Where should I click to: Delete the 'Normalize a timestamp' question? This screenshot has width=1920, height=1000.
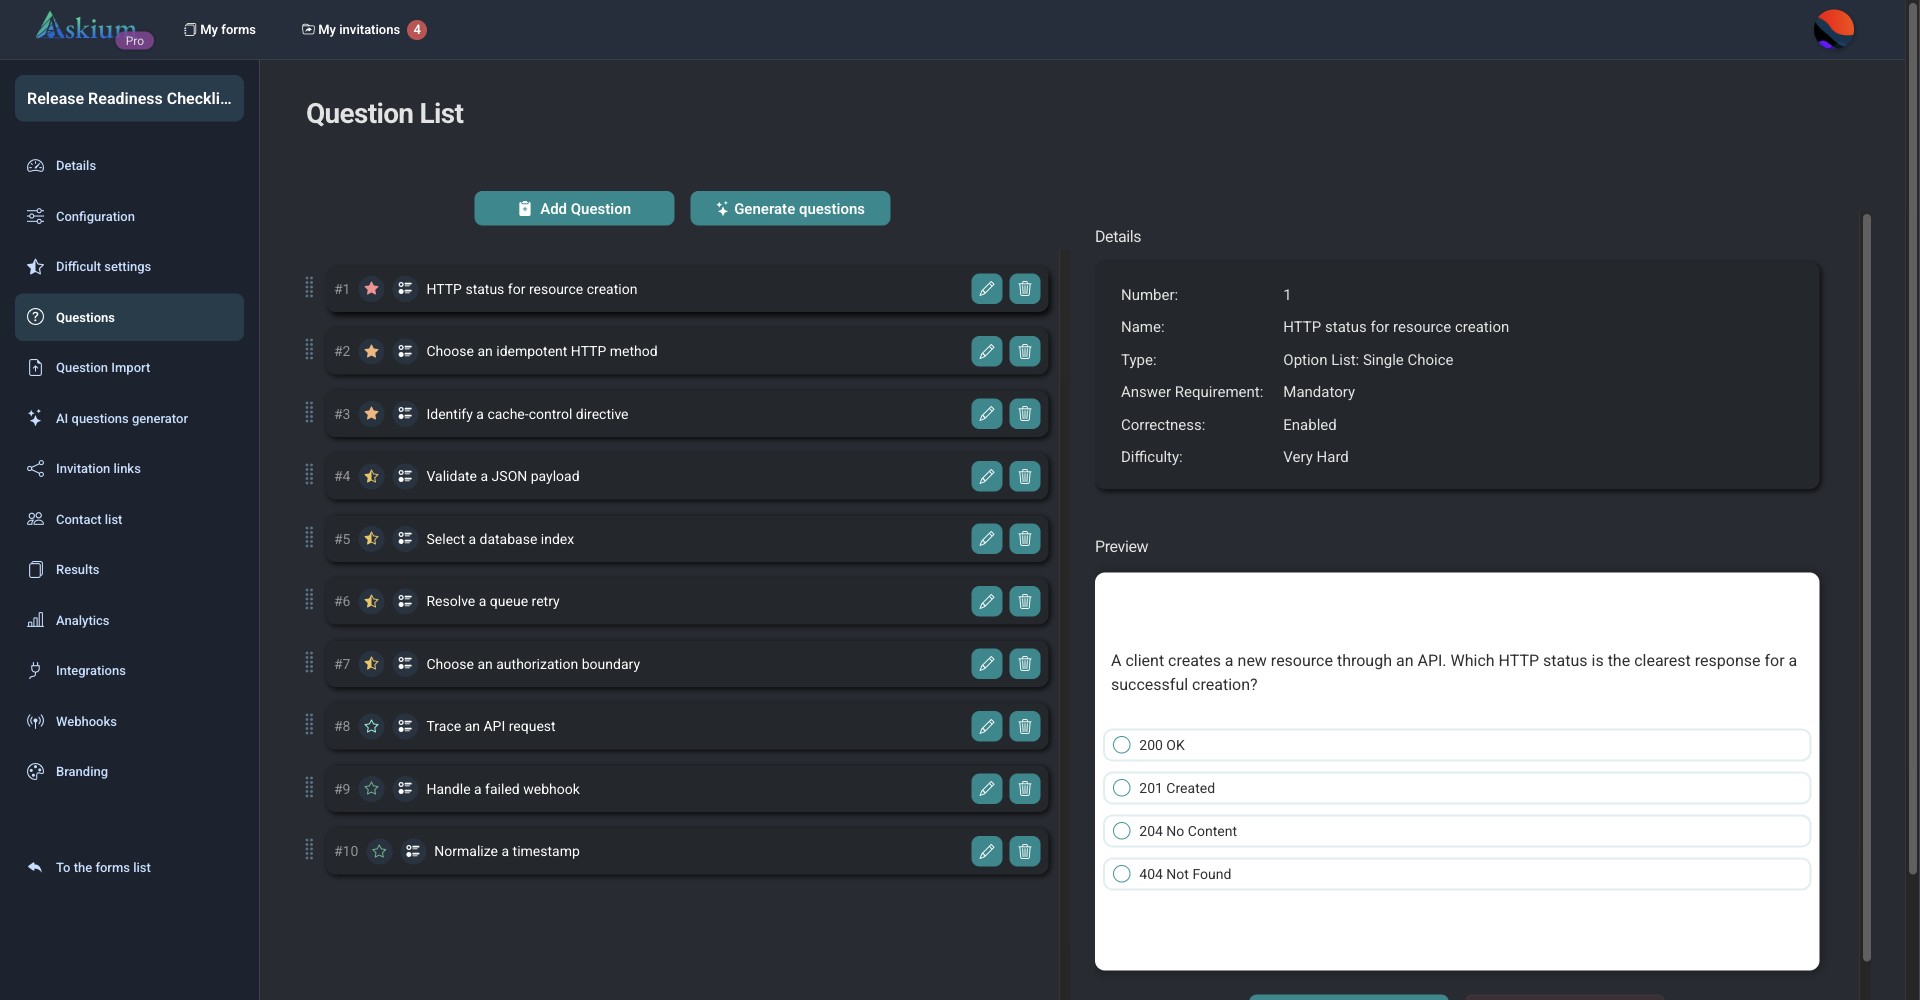tap(1024, 851)
